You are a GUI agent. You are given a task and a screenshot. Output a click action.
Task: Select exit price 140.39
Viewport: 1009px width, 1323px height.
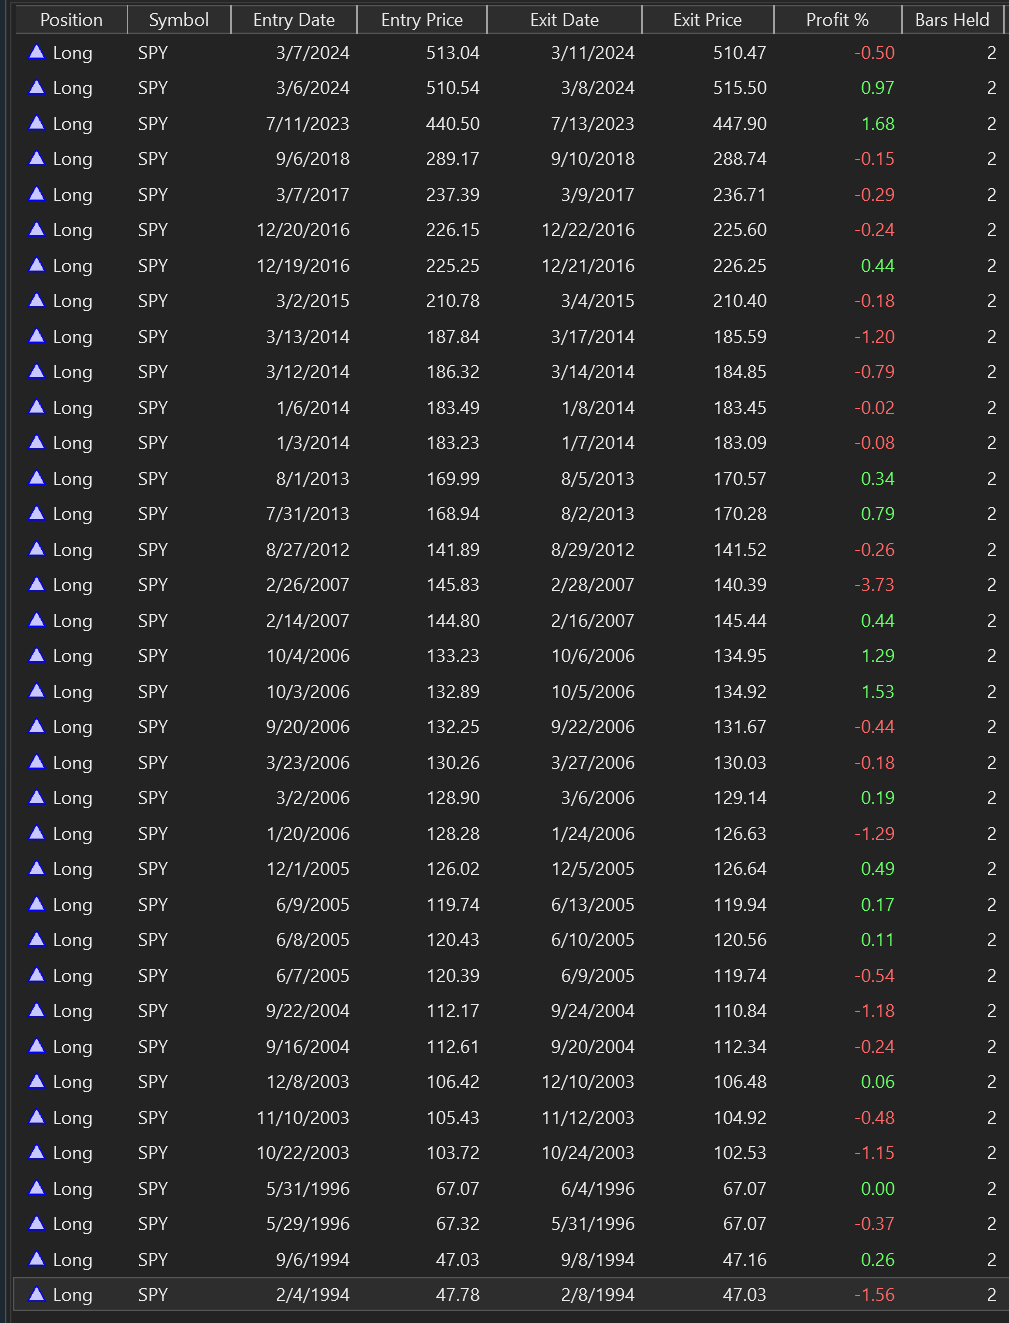click(x=740, y=585)
